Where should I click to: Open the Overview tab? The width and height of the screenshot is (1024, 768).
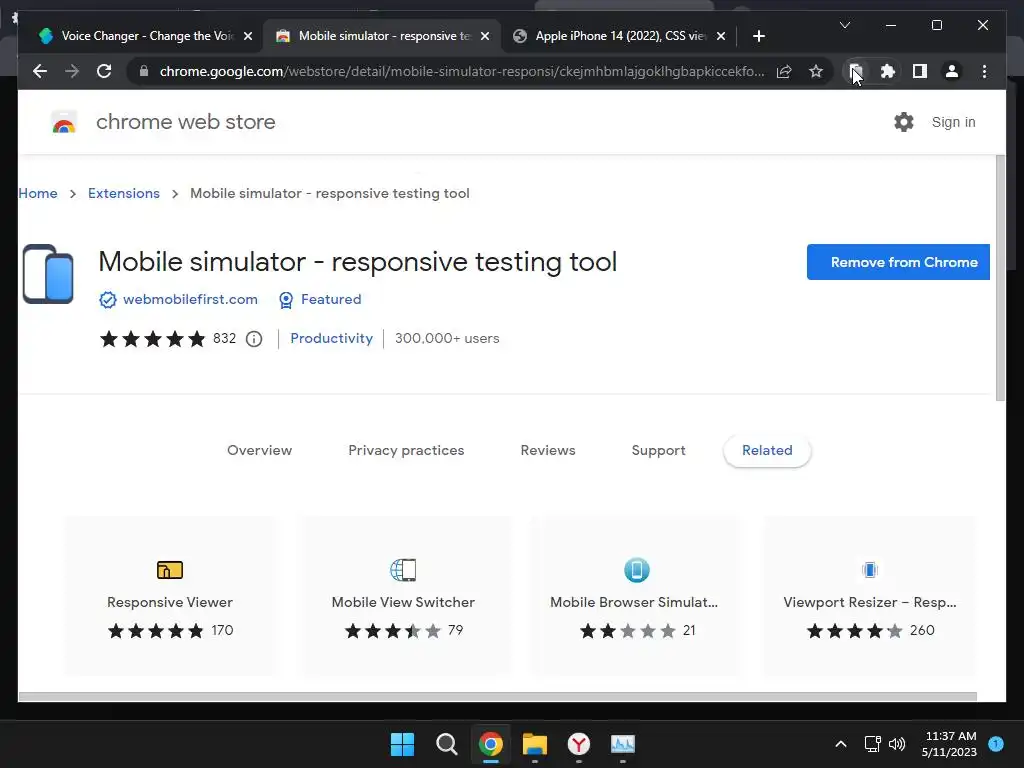tap(259, 450)
